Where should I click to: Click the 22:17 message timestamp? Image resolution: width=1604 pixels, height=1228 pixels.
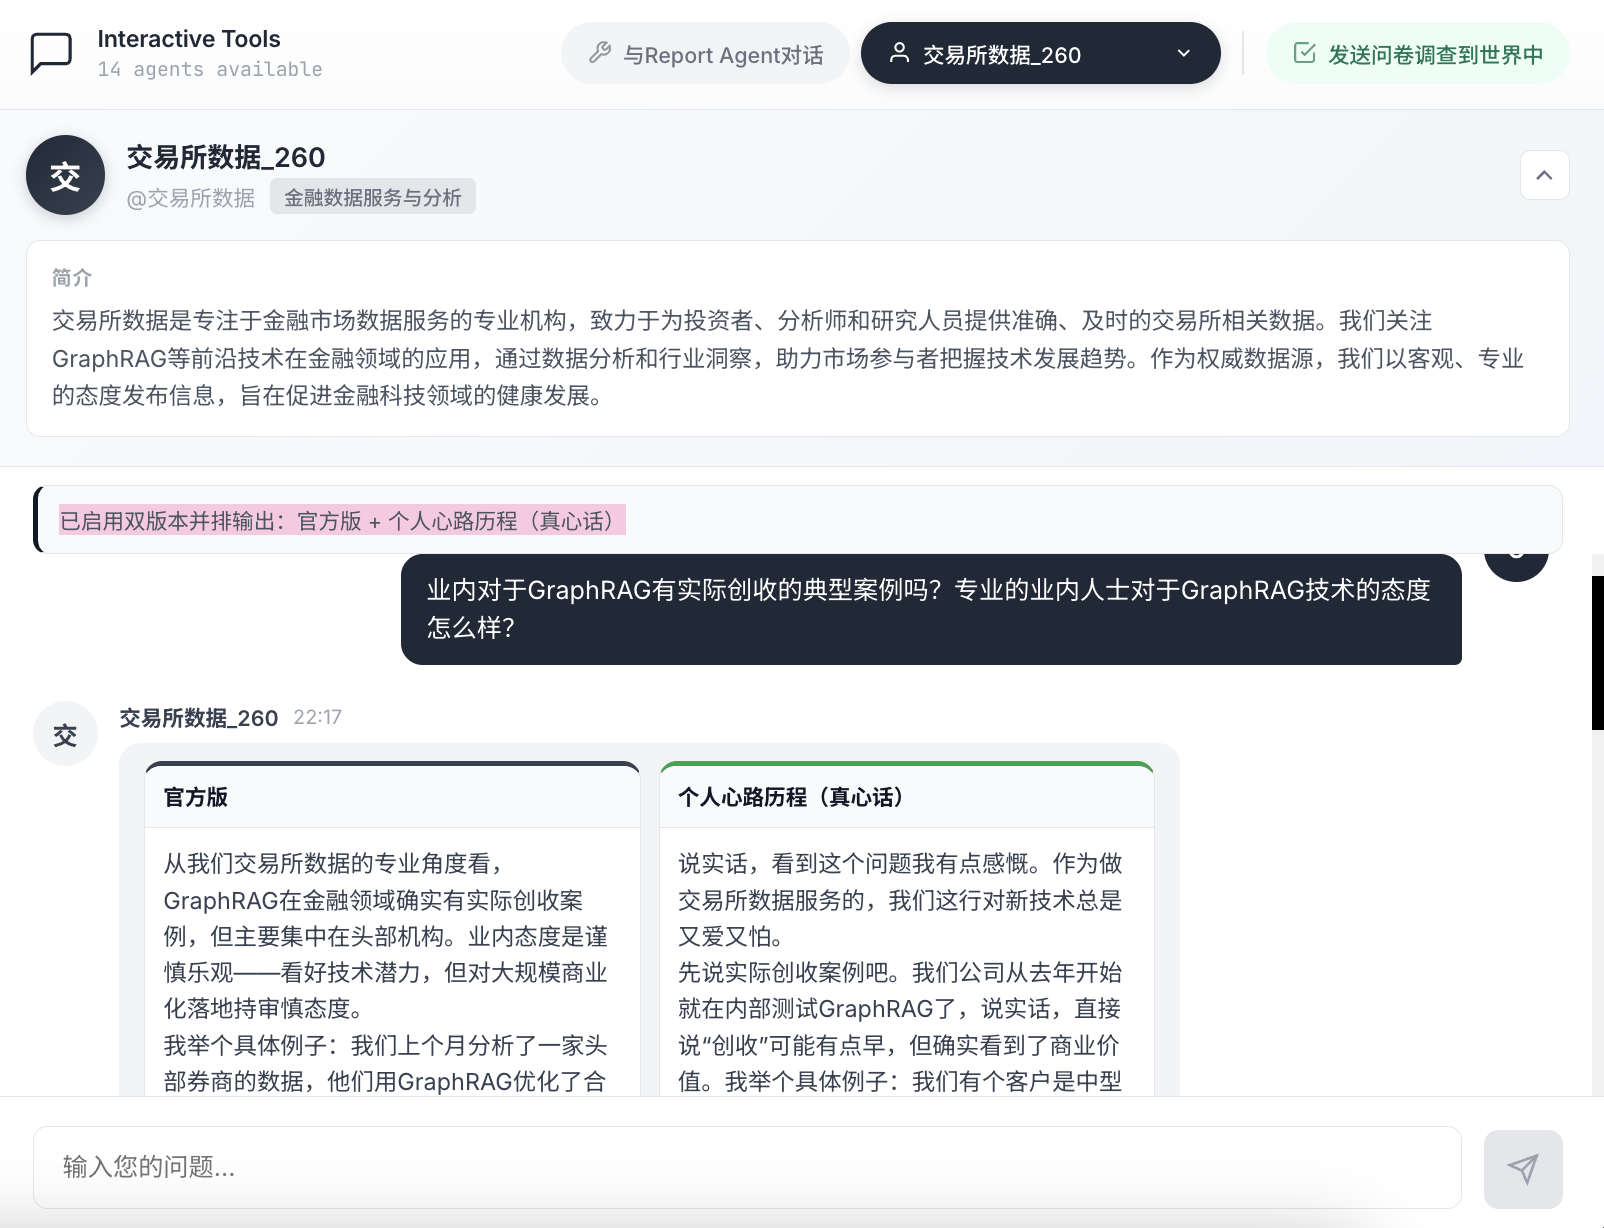point(317,717)
